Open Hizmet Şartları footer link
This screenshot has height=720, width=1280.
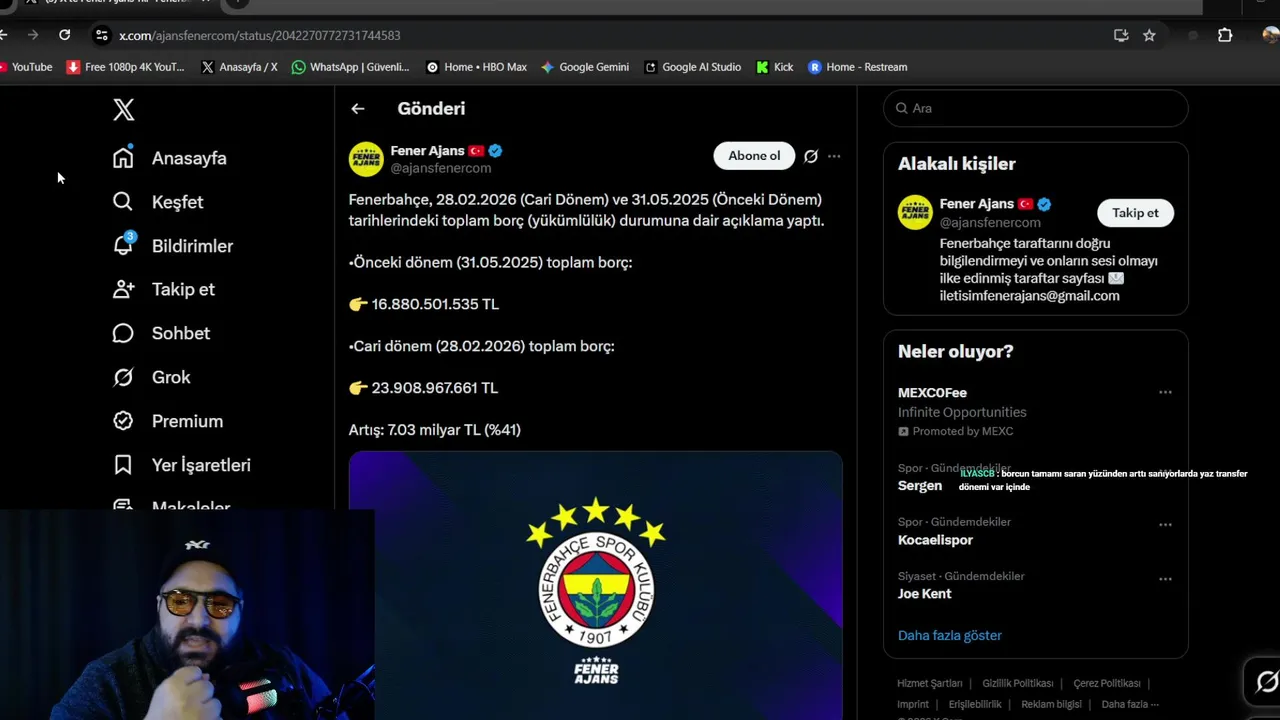(929, 684)
